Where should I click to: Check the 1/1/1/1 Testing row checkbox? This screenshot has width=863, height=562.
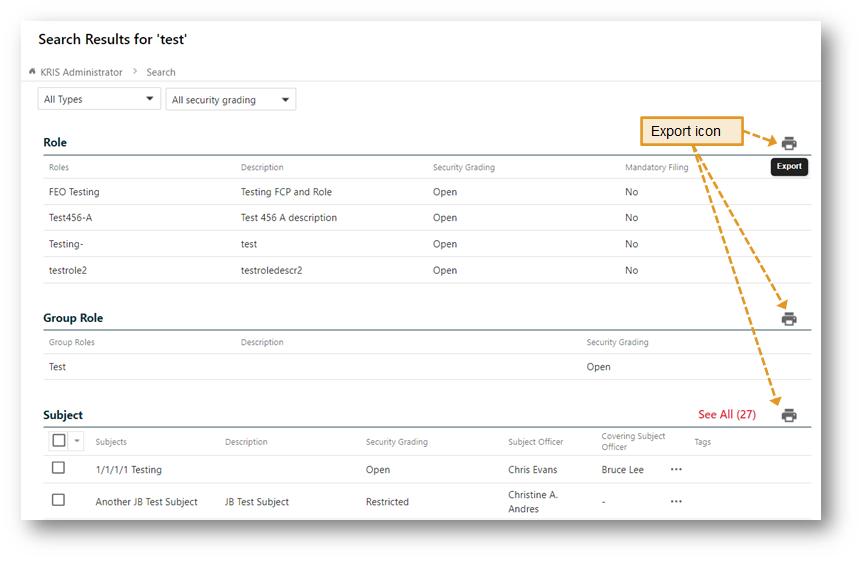point(58,468)
